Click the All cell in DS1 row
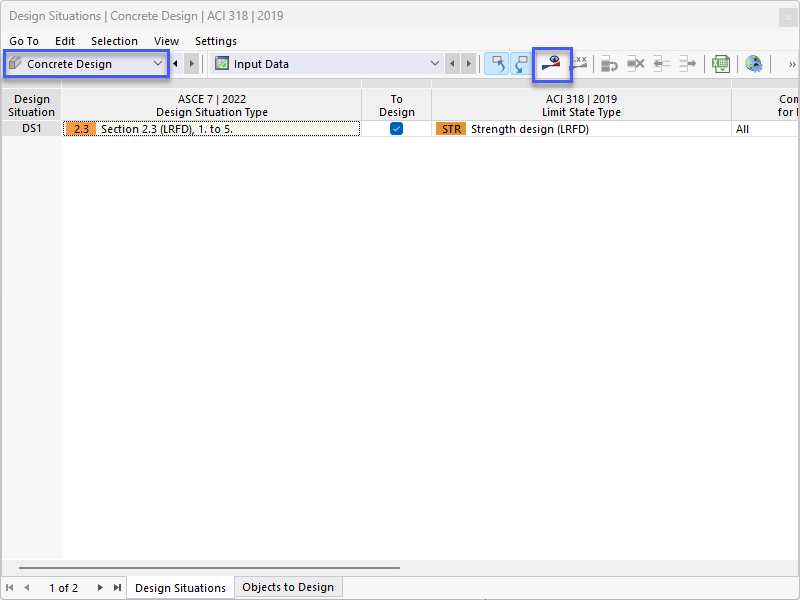The image size is (800, 600). pos(765,129)
